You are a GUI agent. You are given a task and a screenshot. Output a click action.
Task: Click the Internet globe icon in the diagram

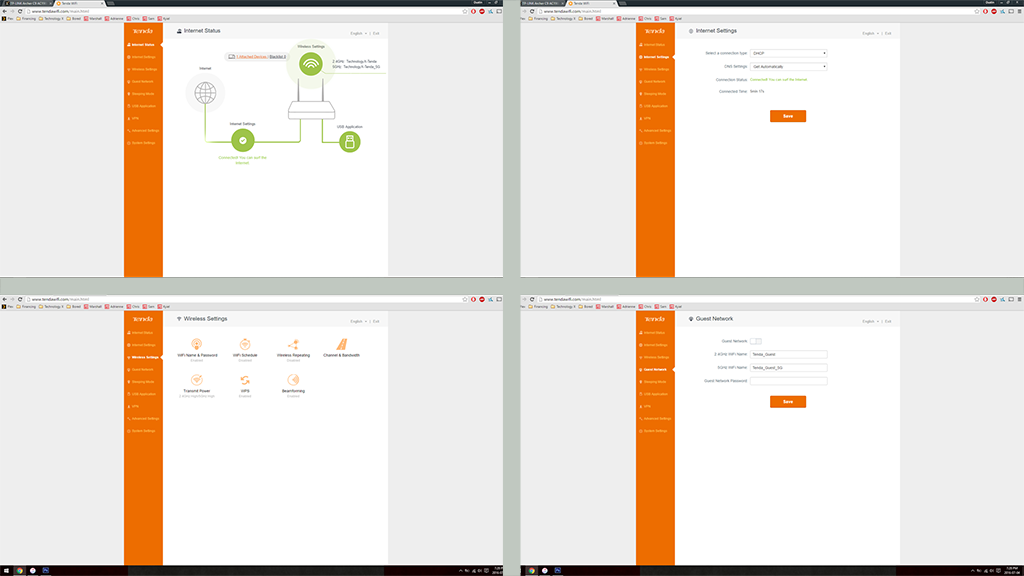pyautogui.click(x=205, y=93)
